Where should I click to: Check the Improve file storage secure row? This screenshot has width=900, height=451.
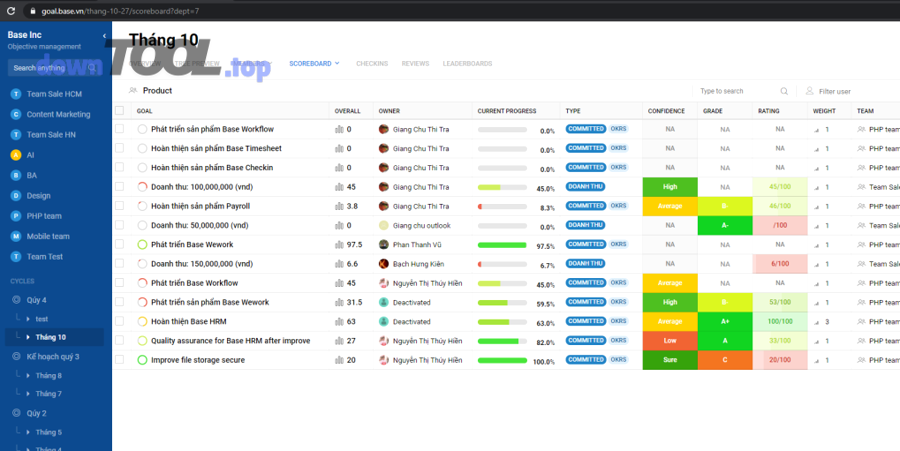120,360
